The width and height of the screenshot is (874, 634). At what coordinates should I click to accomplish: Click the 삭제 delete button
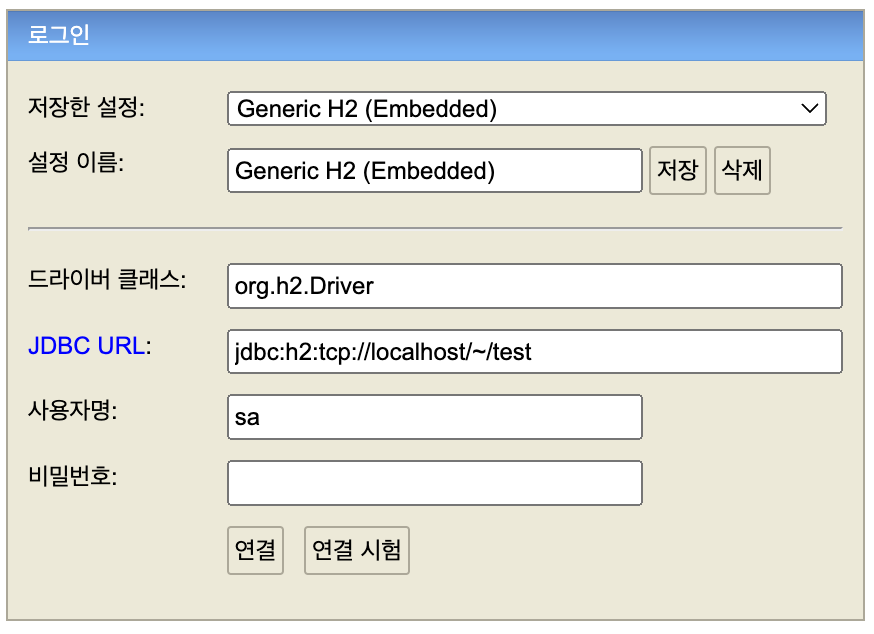pyautogui.click(x=742, y=171)
